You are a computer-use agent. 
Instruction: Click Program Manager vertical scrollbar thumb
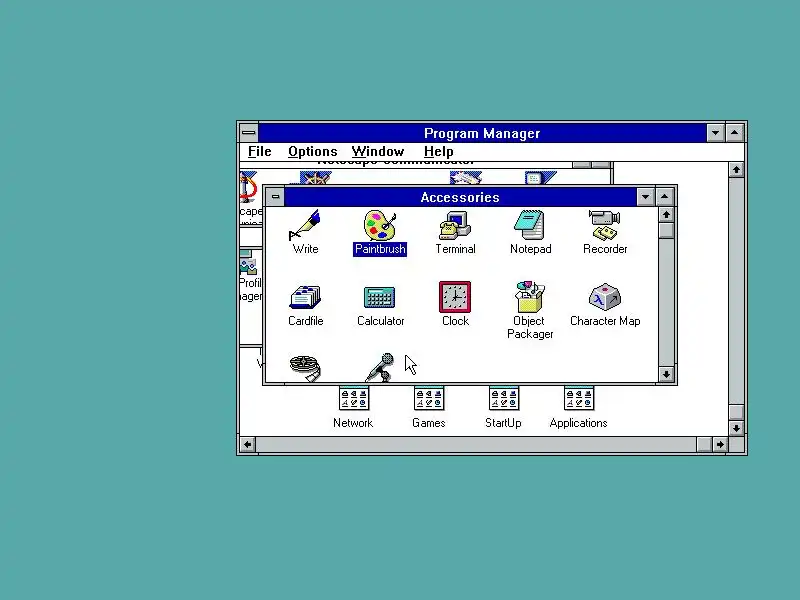pyautogui.click(x=736, y=412)
